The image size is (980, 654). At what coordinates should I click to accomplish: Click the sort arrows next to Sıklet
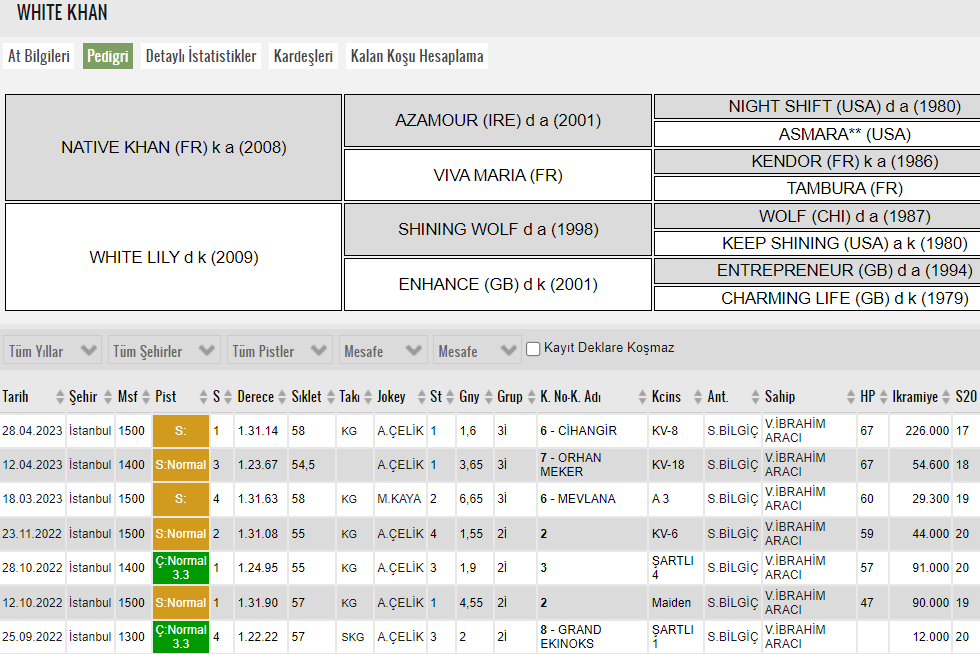tap(331, 396)
